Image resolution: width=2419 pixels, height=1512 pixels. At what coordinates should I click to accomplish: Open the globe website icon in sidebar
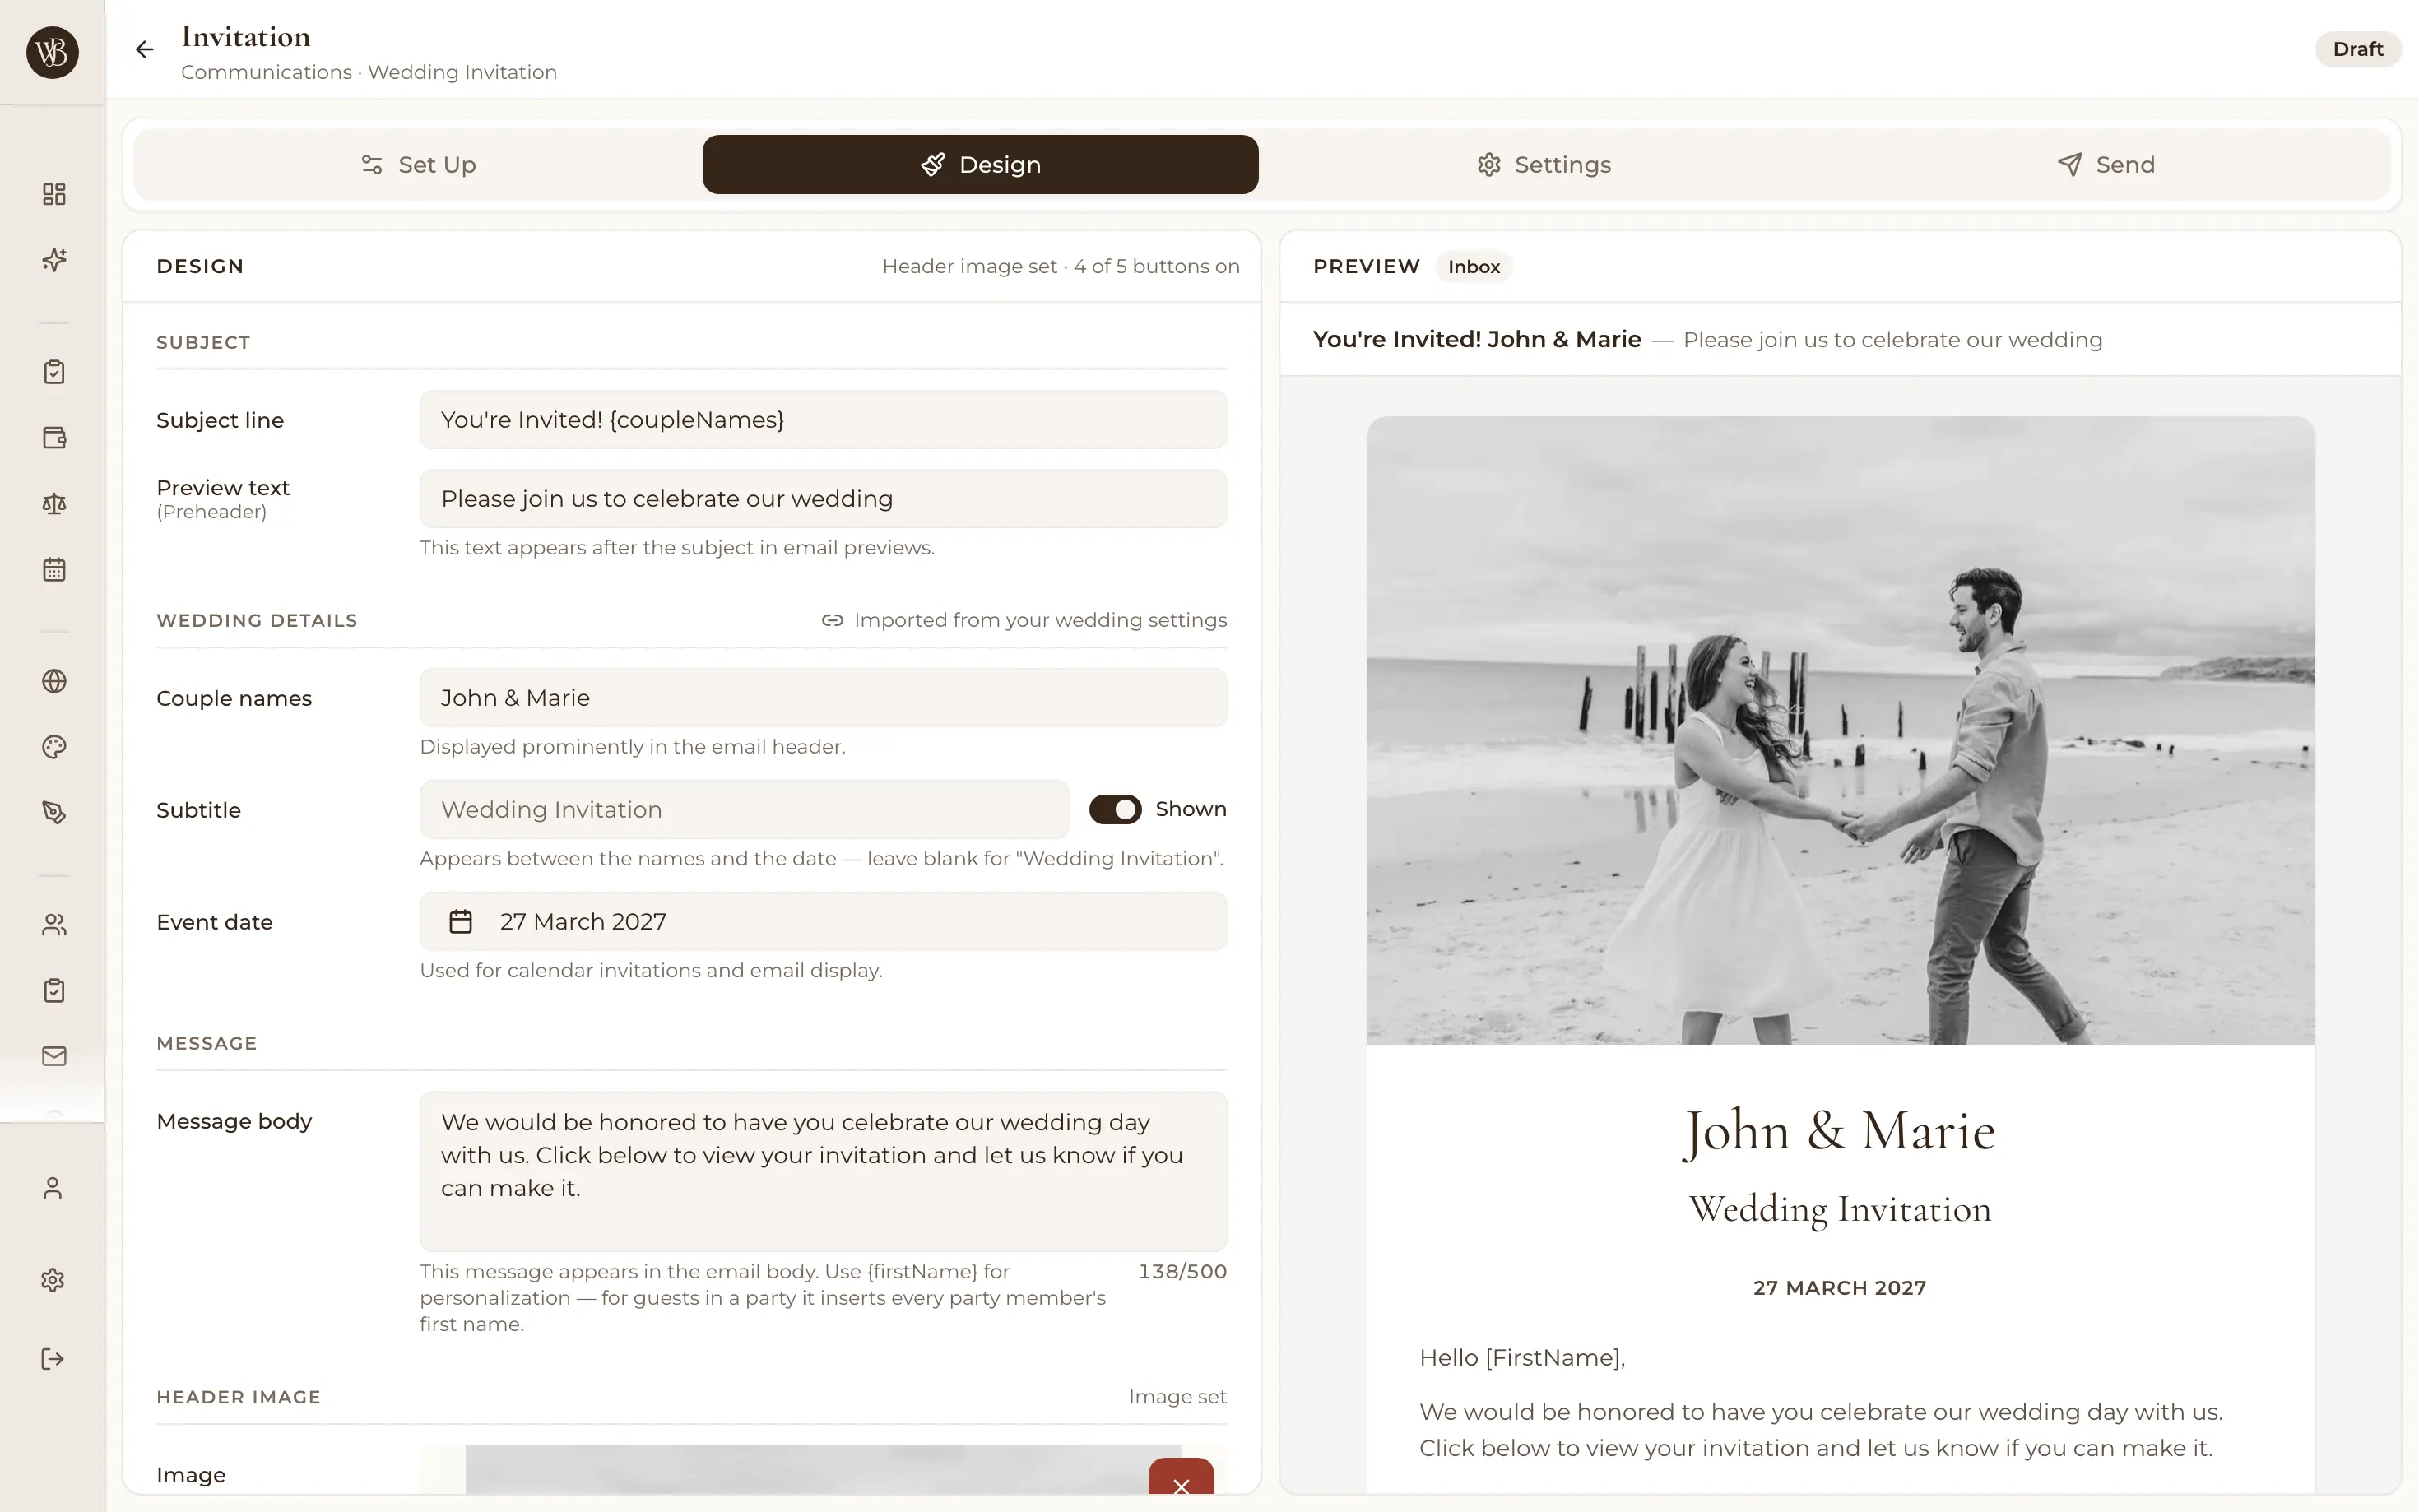point(54,681)
